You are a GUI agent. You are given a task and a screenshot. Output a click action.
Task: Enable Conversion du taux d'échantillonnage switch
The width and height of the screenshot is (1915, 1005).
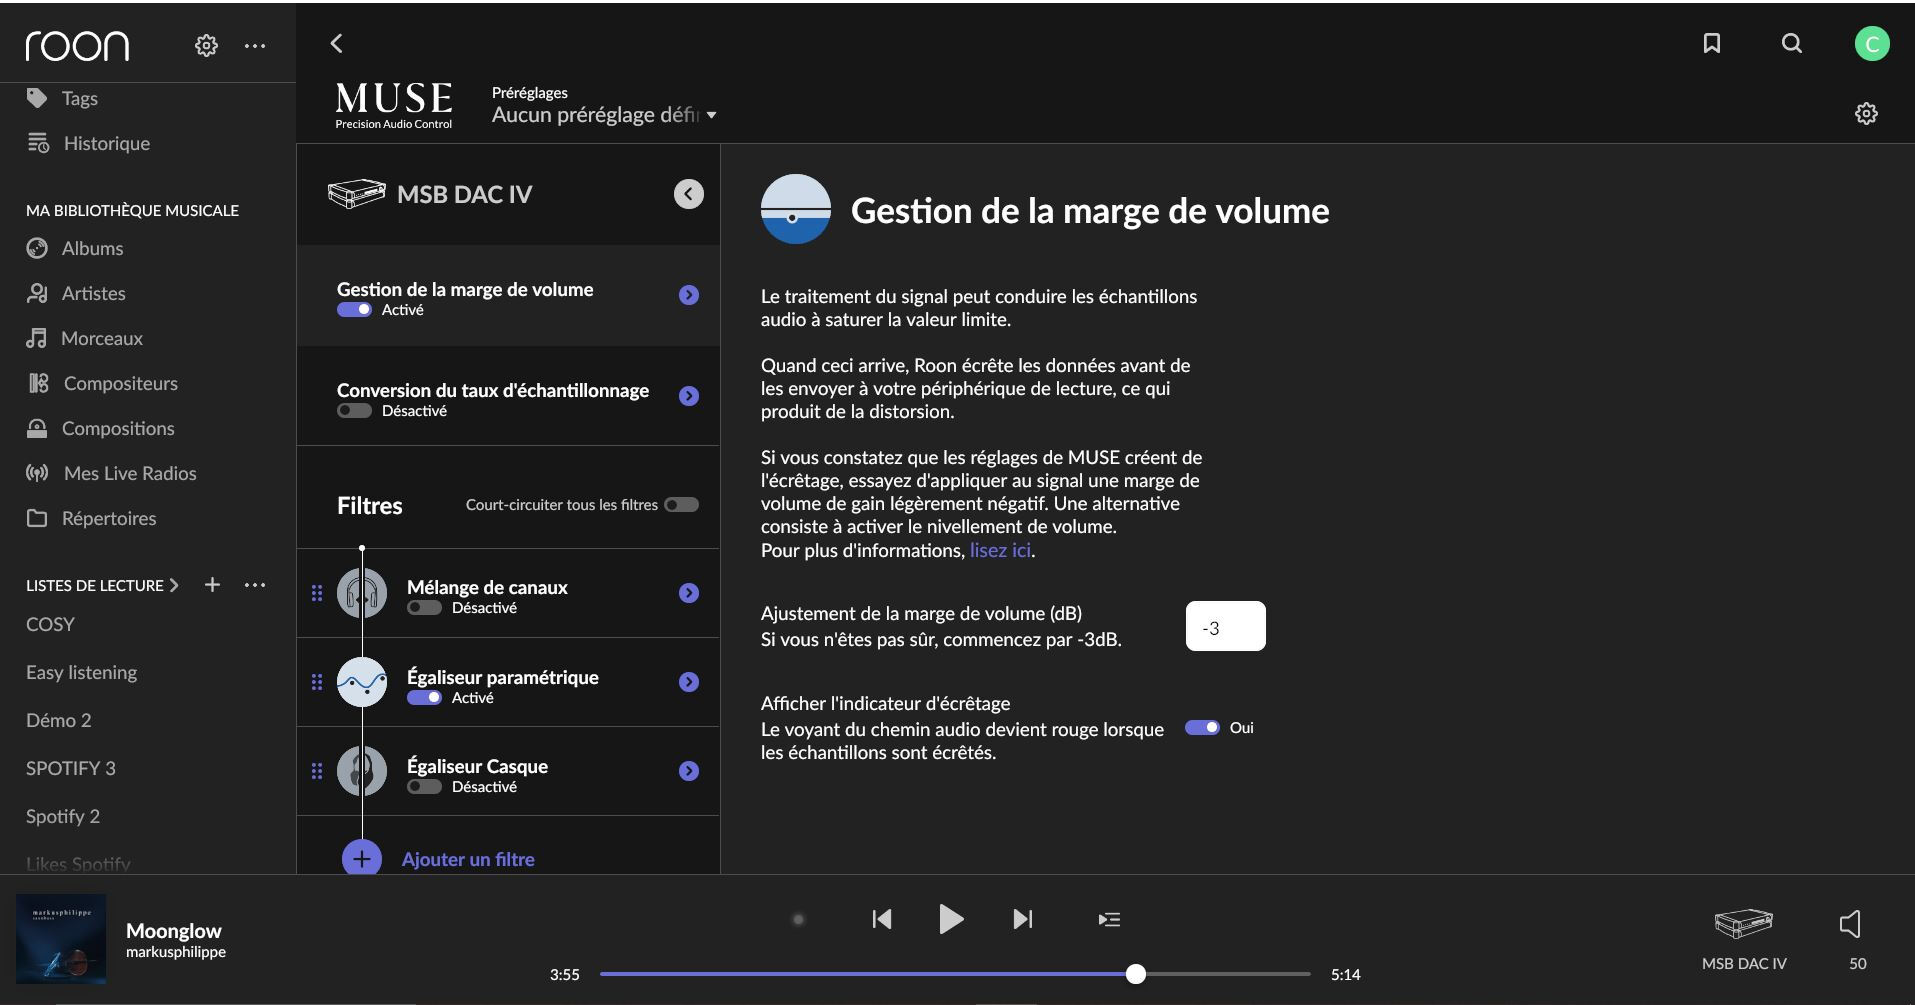pyautogui.click(x=354, y=411)
